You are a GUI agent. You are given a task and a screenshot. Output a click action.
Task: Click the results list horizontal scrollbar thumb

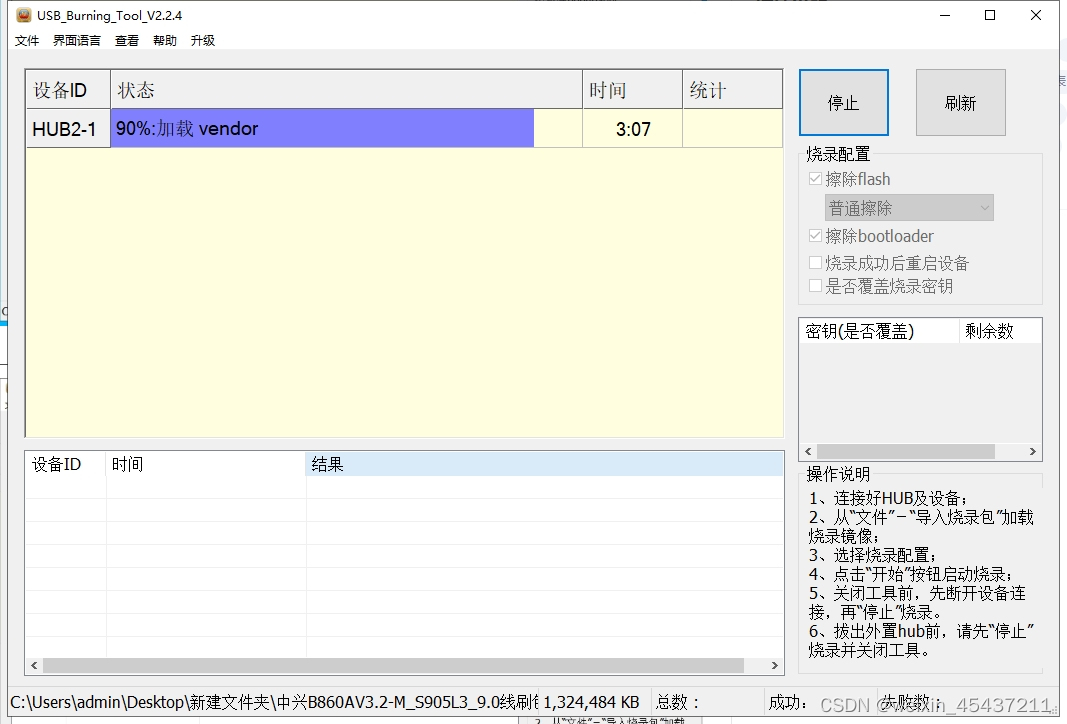393,665
